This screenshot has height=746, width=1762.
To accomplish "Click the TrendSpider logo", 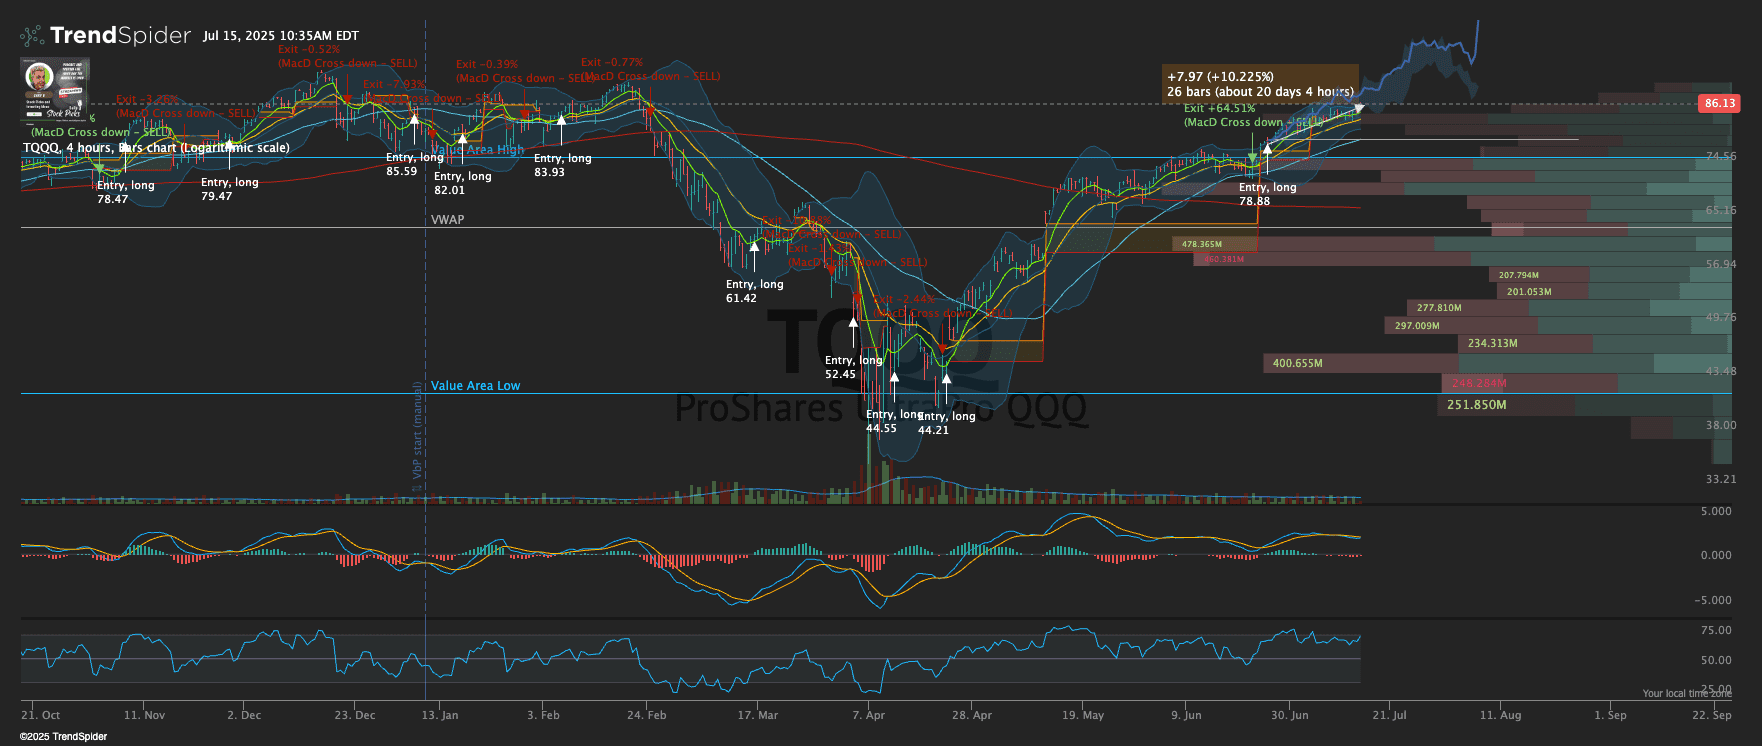I will tap(105, 36).
